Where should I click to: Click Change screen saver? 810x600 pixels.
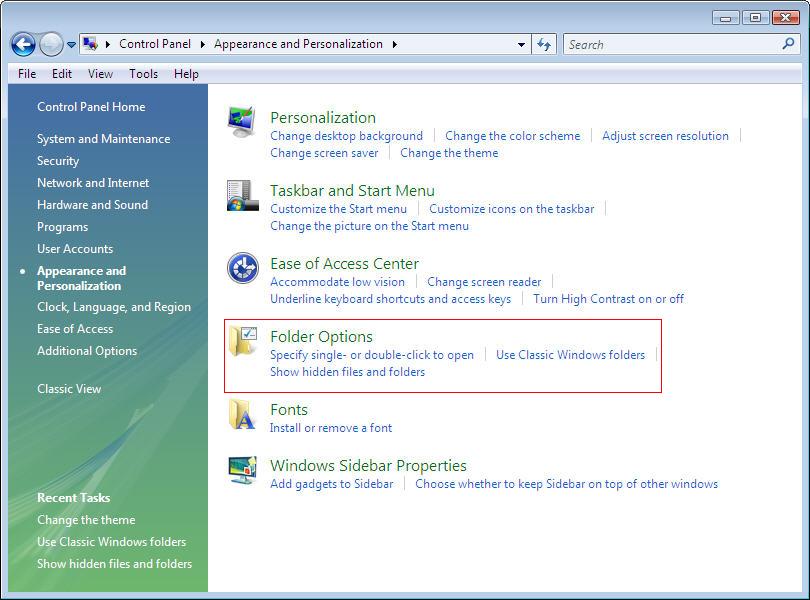[324, 153]
